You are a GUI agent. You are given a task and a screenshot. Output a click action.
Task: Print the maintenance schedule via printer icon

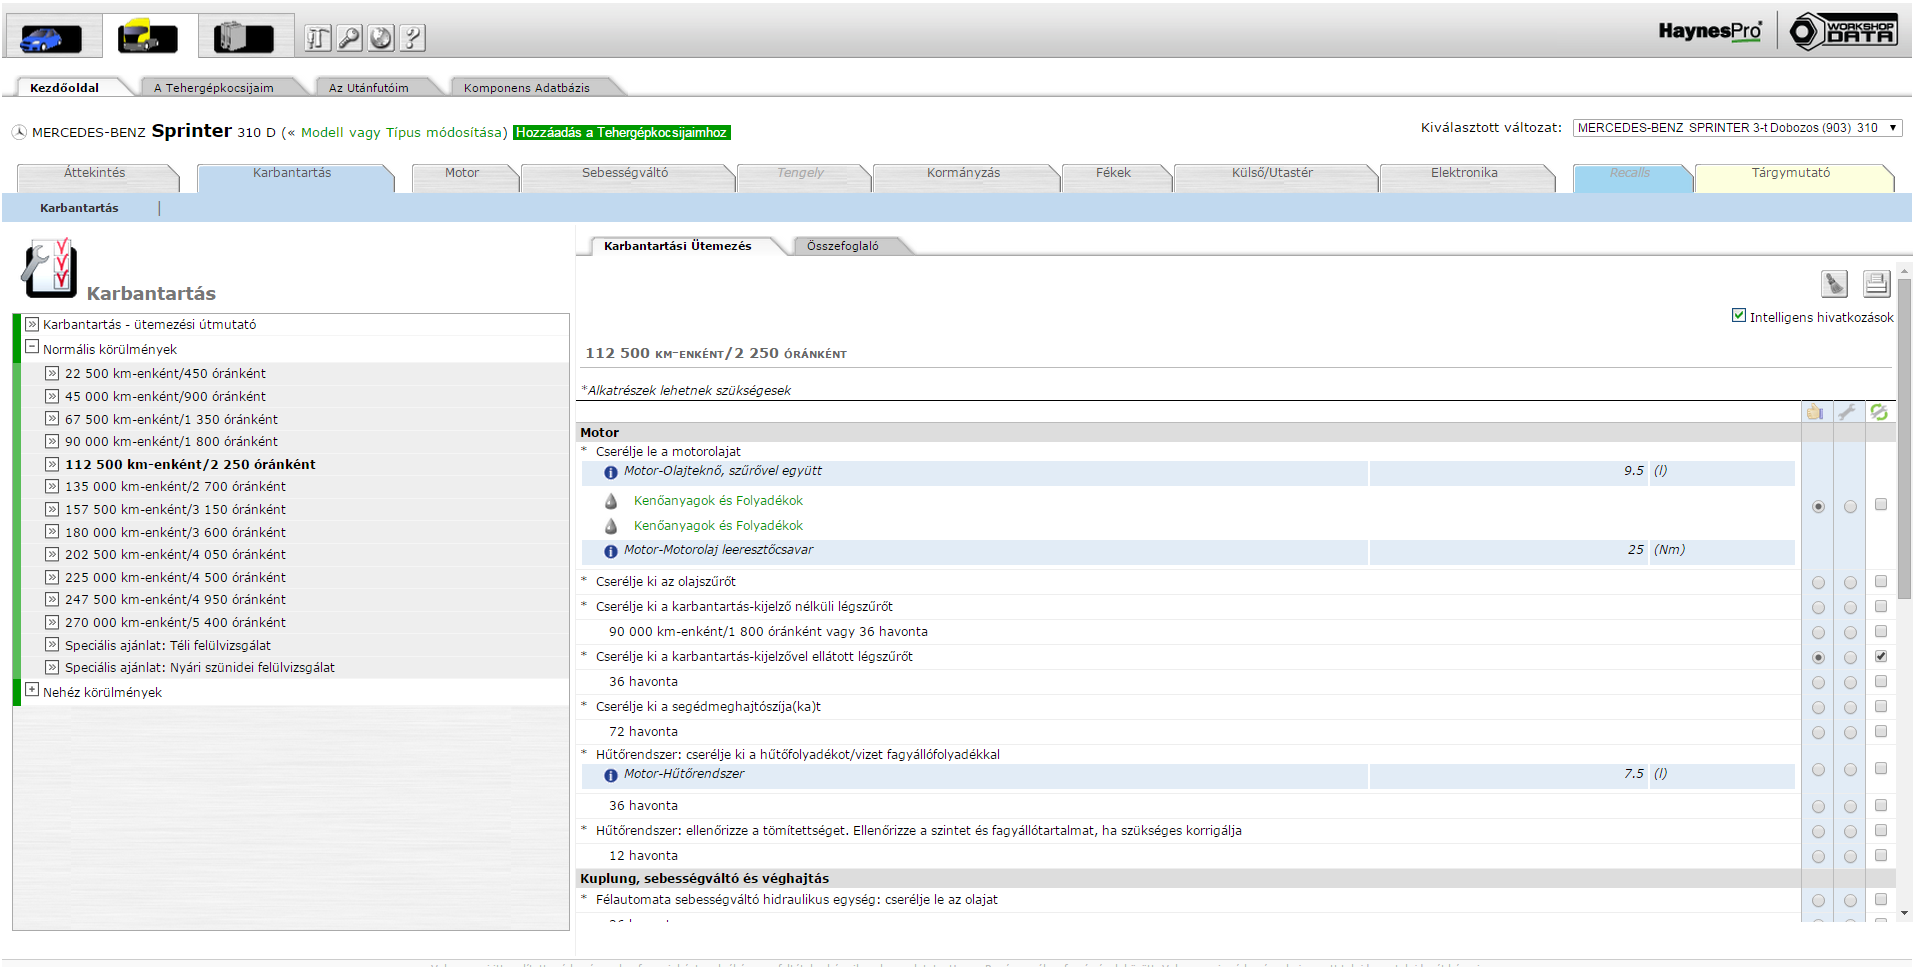click(1876, 284)
